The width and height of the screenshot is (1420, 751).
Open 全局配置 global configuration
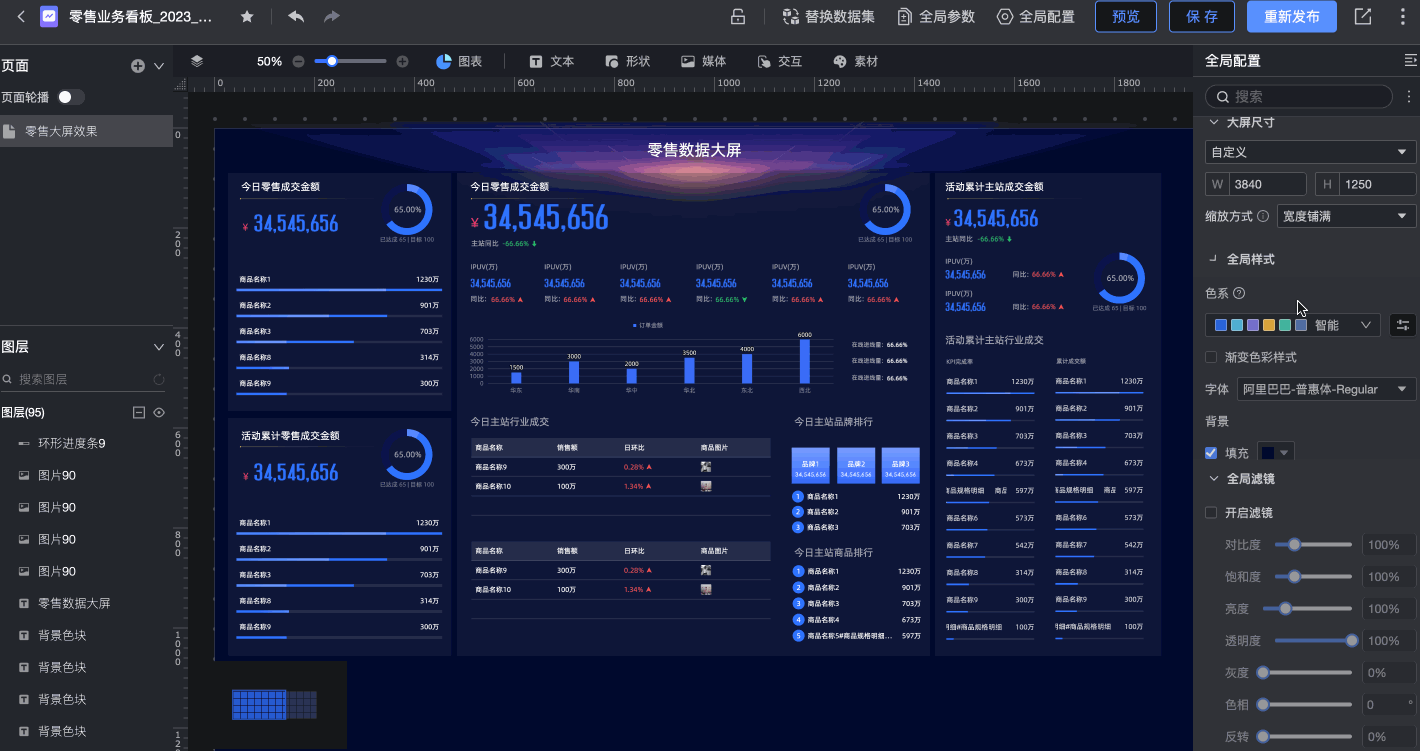[x=1036, y=17]
